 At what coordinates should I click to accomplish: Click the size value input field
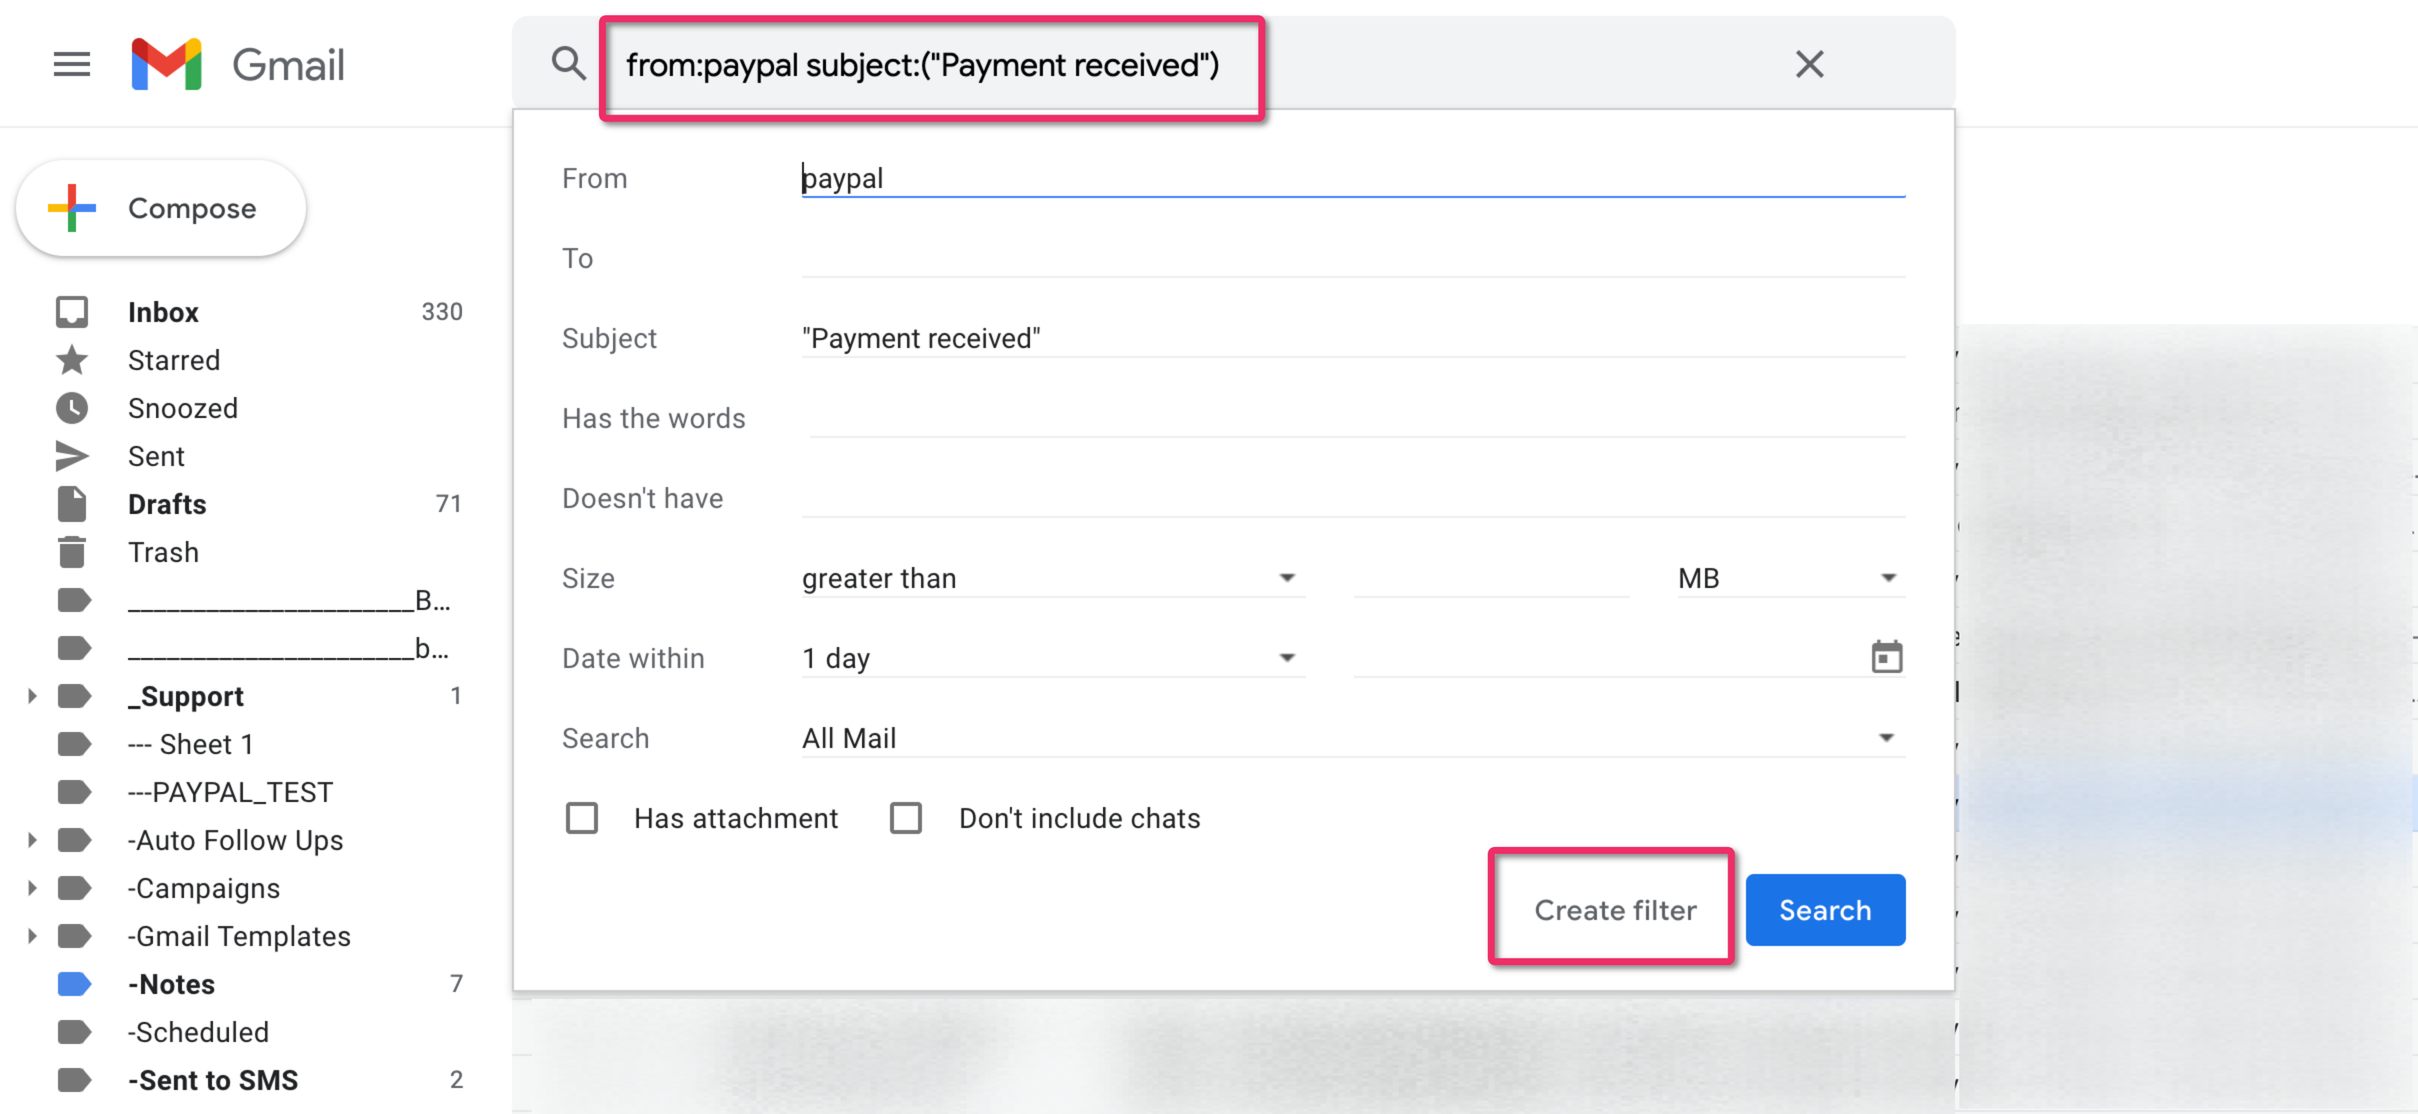tap(1491, 578)
